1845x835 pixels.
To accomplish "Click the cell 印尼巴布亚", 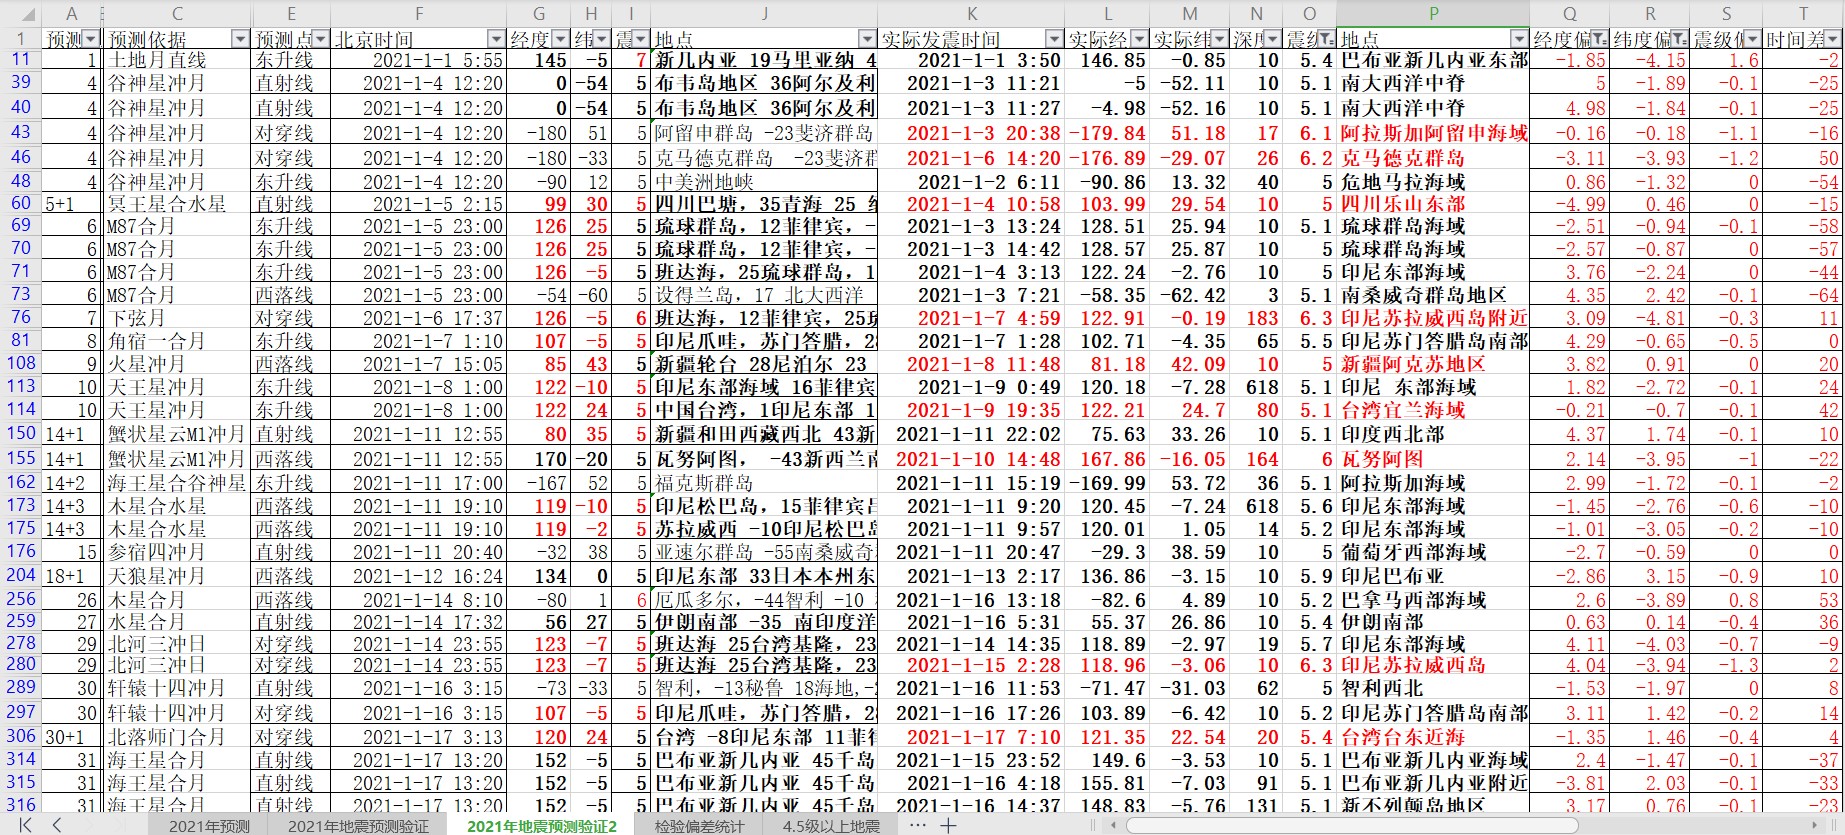I will click(x=1433, y=576).
